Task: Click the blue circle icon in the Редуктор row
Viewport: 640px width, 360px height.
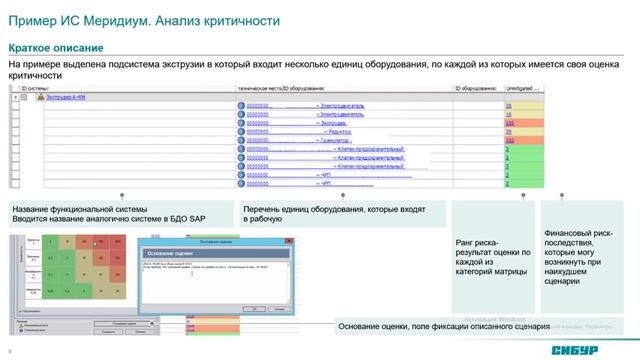Action: pos(241,131)
